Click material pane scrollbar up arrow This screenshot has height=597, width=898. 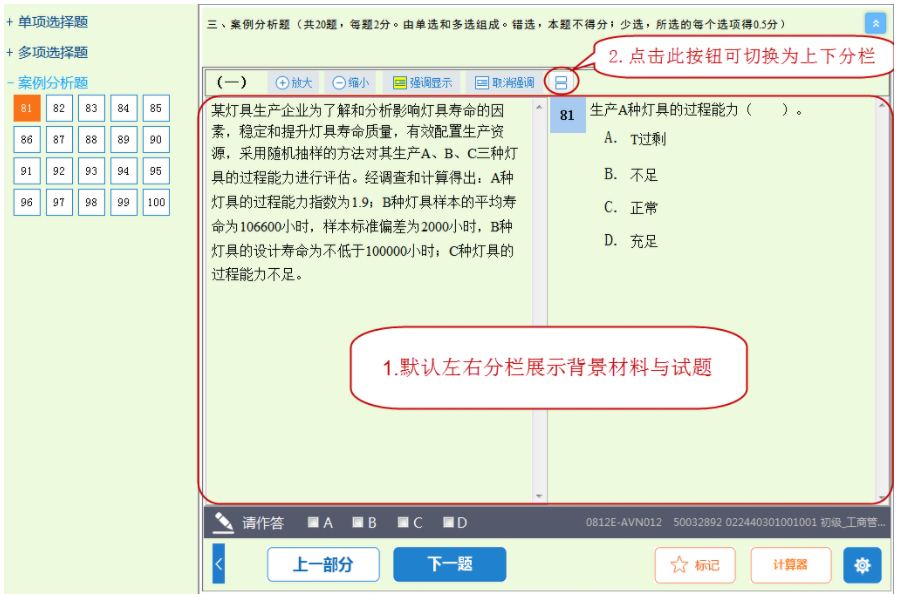point(539,107)
